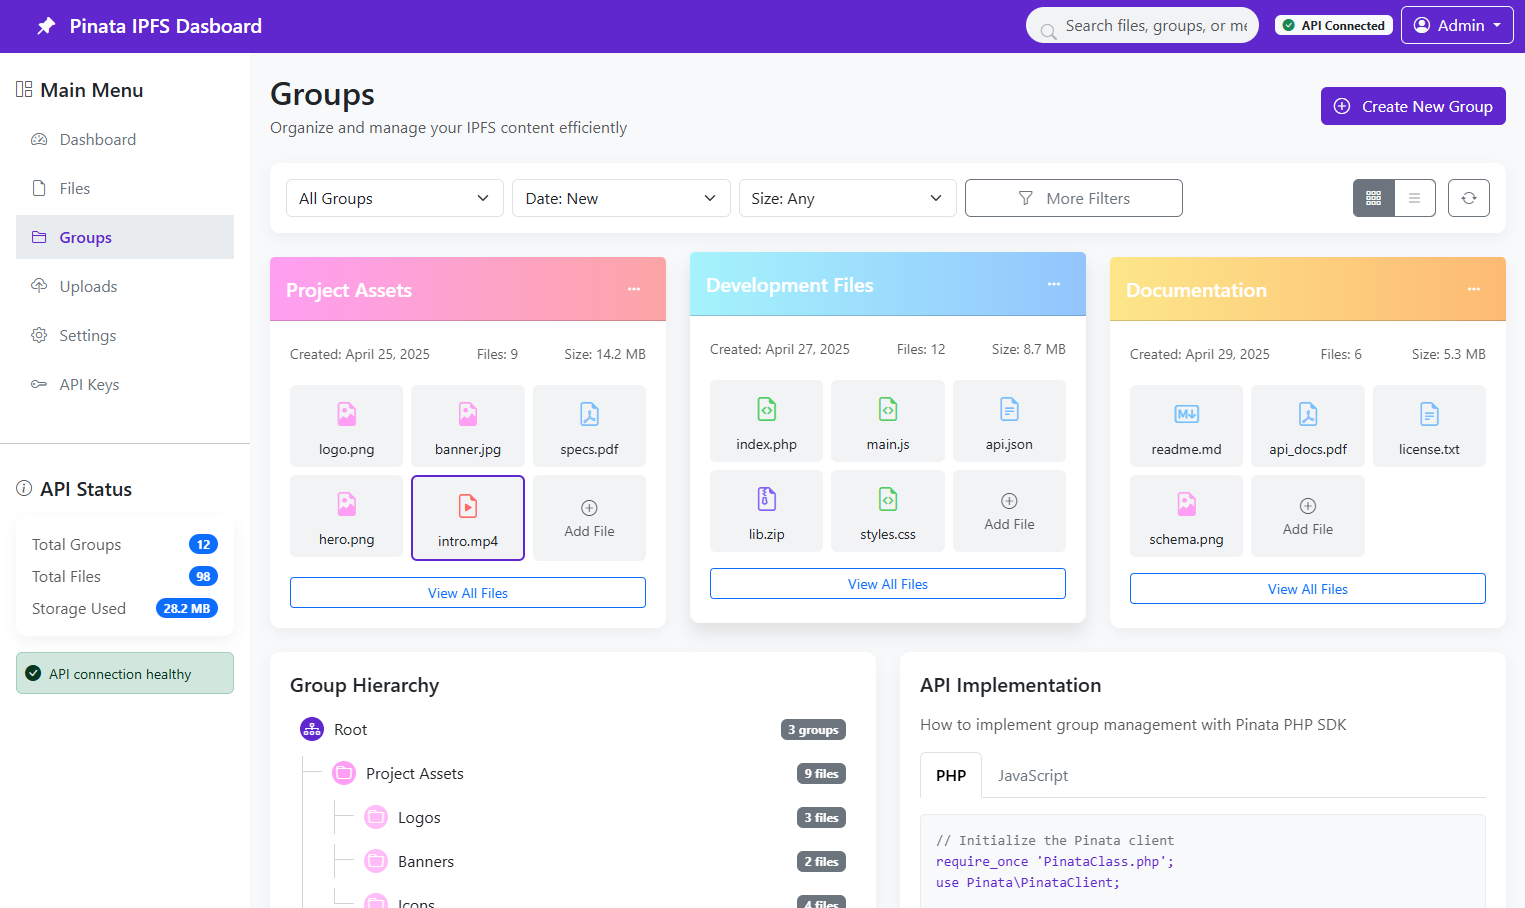This screenshot has height=908, width=1525.
Task: Select Banners folder in Group Hierarchy
Action: tap(605, 861)
